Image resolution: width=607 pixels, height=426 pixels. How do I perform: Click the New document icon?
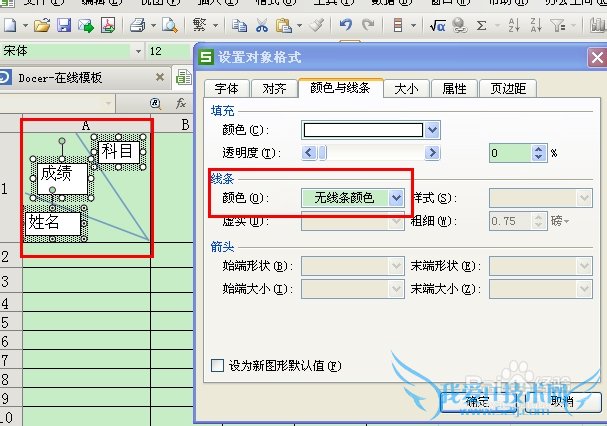coord(9,26)
